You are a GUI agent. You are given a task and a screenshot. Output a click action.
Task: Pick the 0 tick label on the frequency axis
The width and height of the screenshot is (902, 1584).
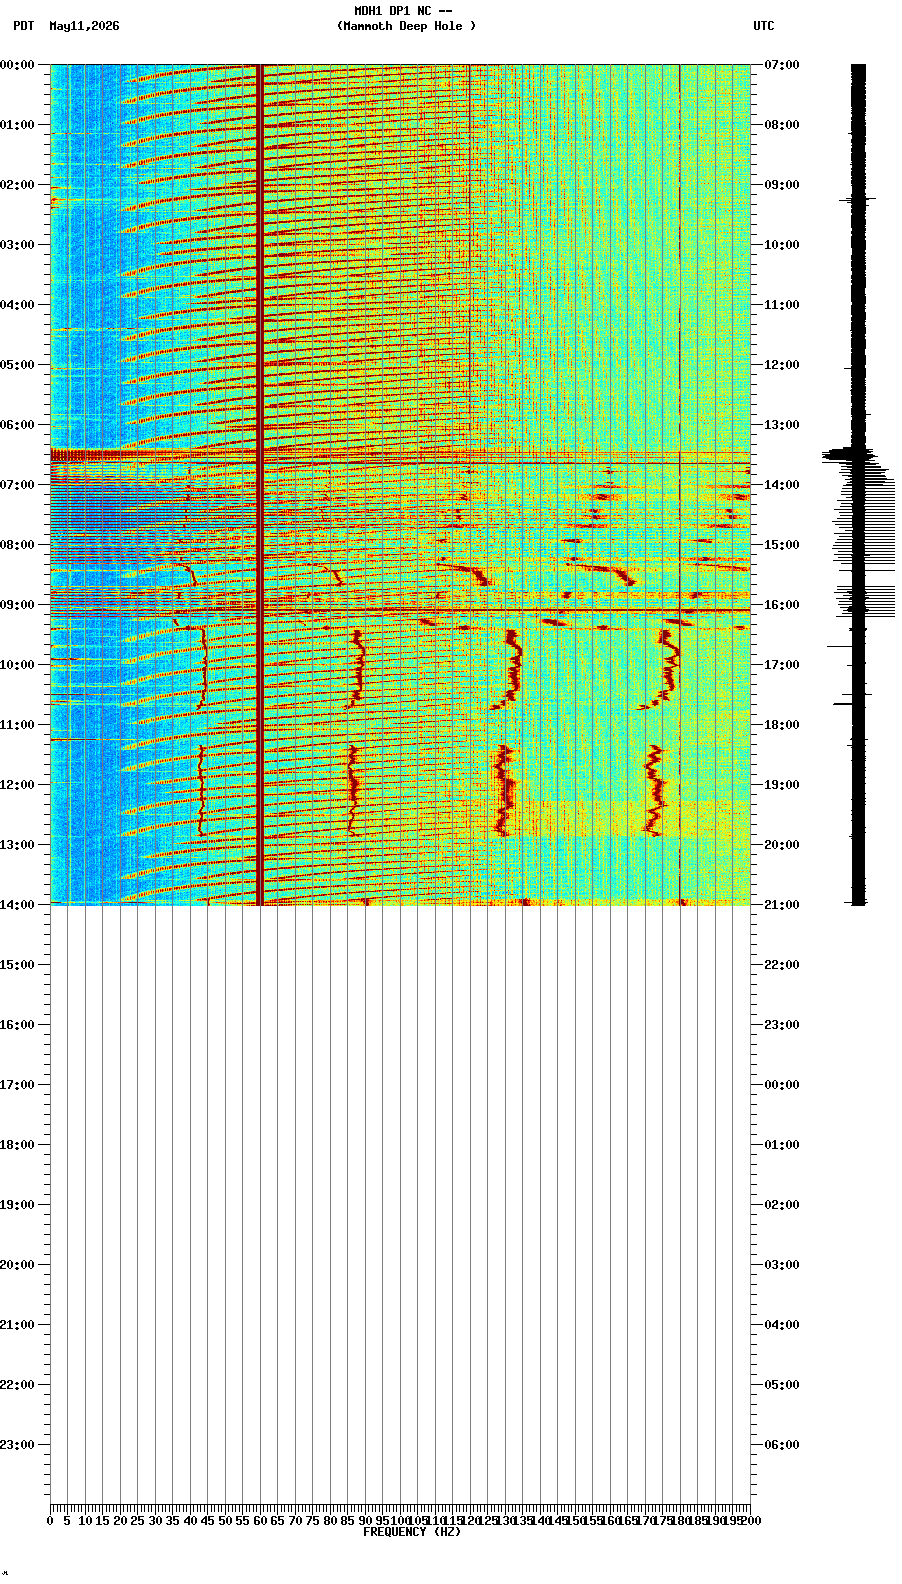[50, 1521]
